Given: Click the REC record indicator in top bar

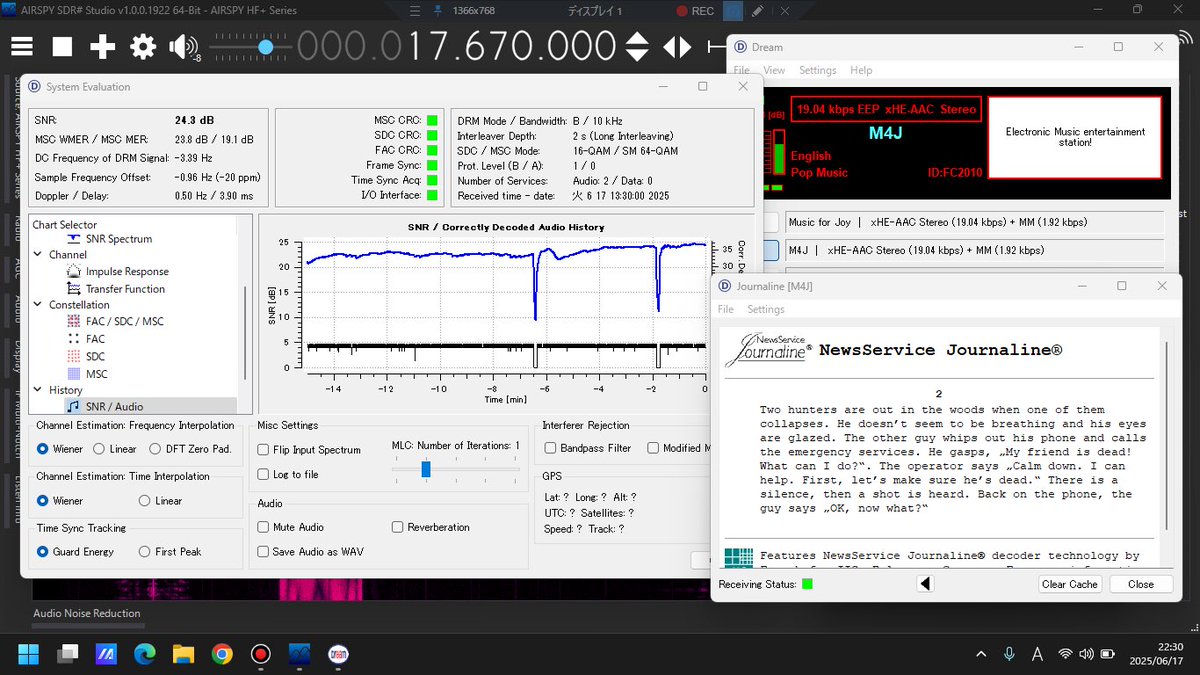Looking at the screenshot, I should point(695,11).
